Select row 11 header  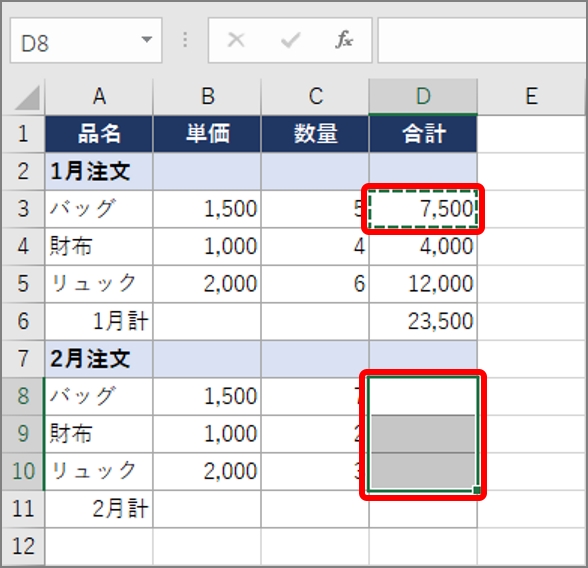point(23,509)
